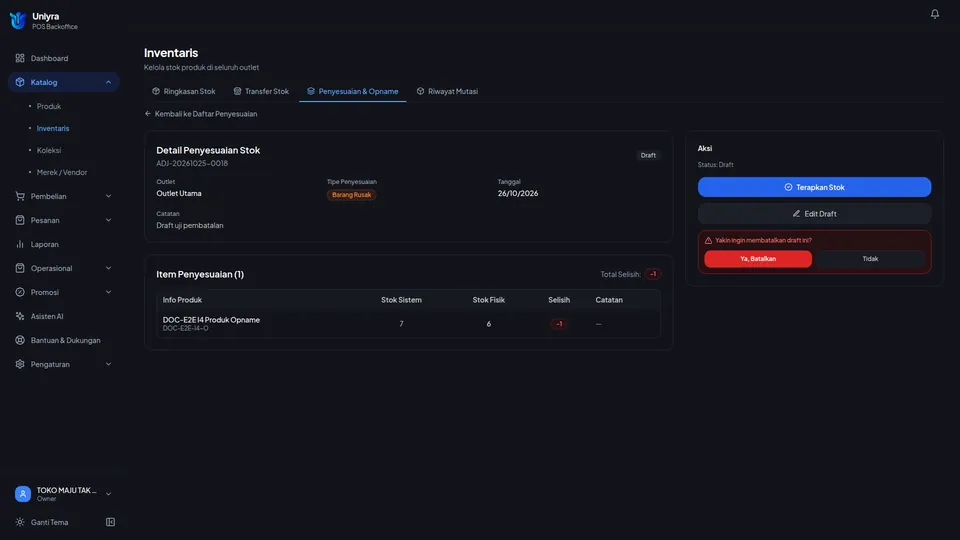Click the sun icon for Ganti Tema
This screenshot has height=540, width=960.
tap(20, 522)
